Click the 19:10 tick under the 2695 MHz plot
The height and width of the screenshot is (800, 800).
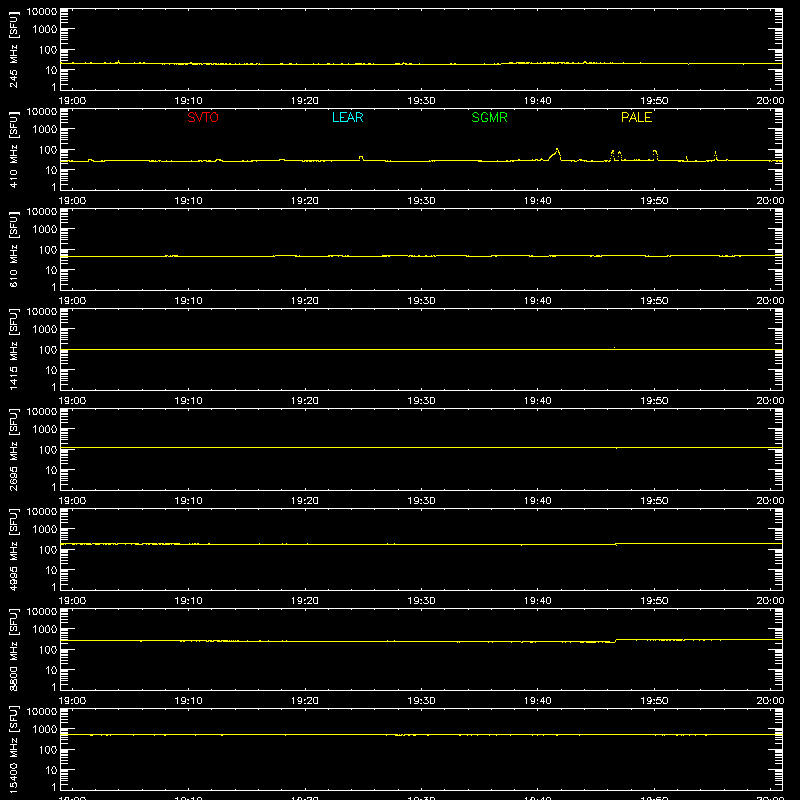pyautogui.click(x=189, y=501)
